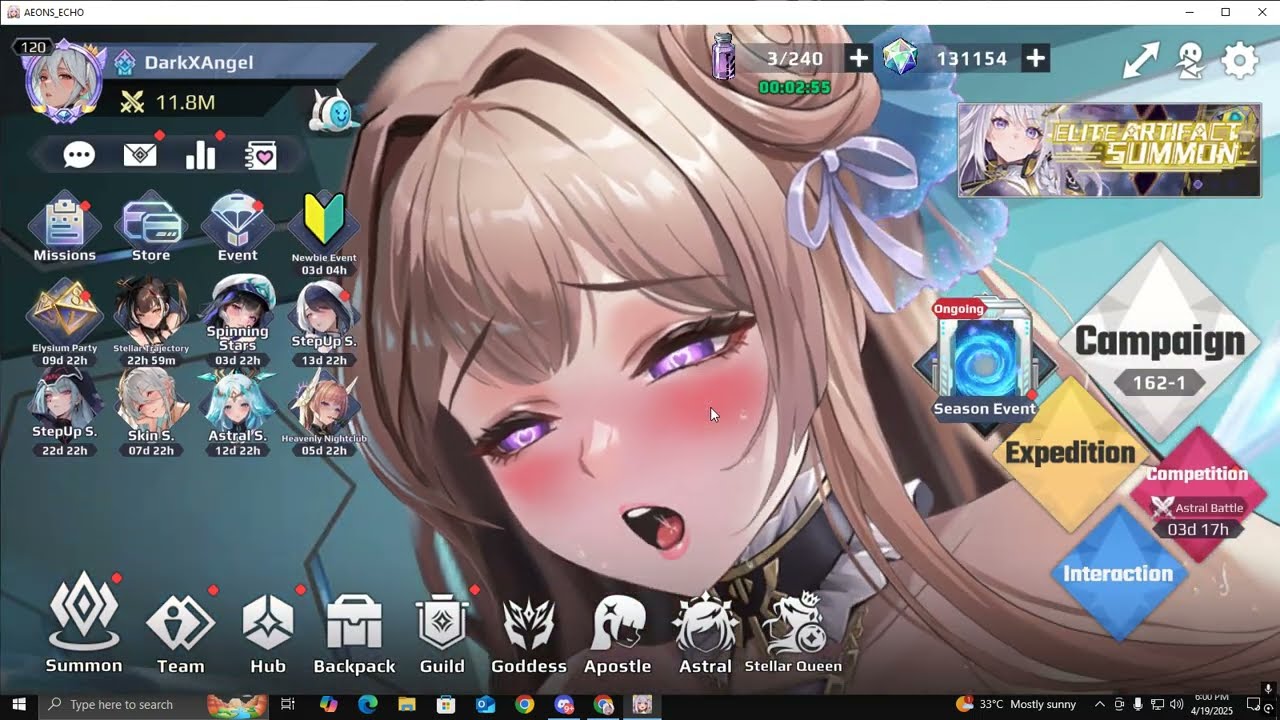Screen dimensions: 1280x720
Task: Open Competition Astral Battle
Action: pyautogui.click(x=1198, y=496)
